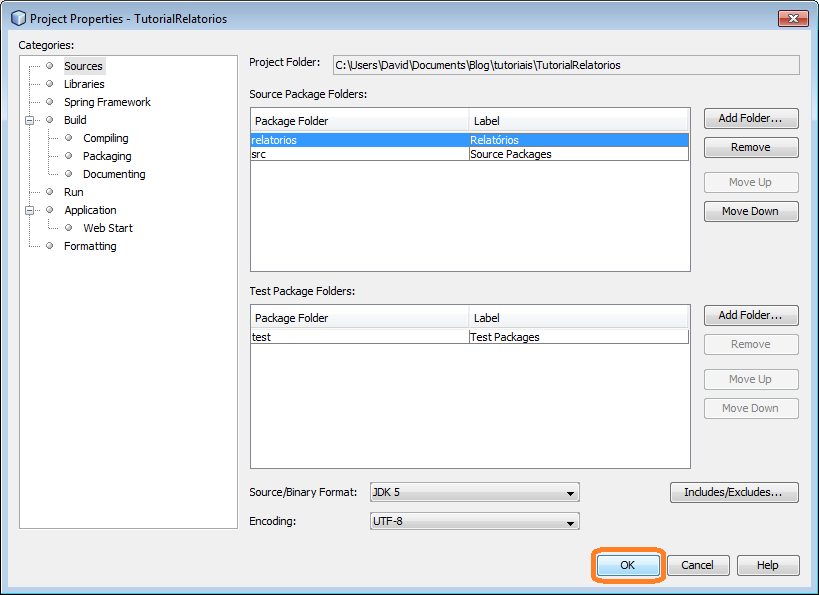Screen dimensions: 819x595
Task: Click Add Folder for Source Package Folders
Action: [750, 118]
